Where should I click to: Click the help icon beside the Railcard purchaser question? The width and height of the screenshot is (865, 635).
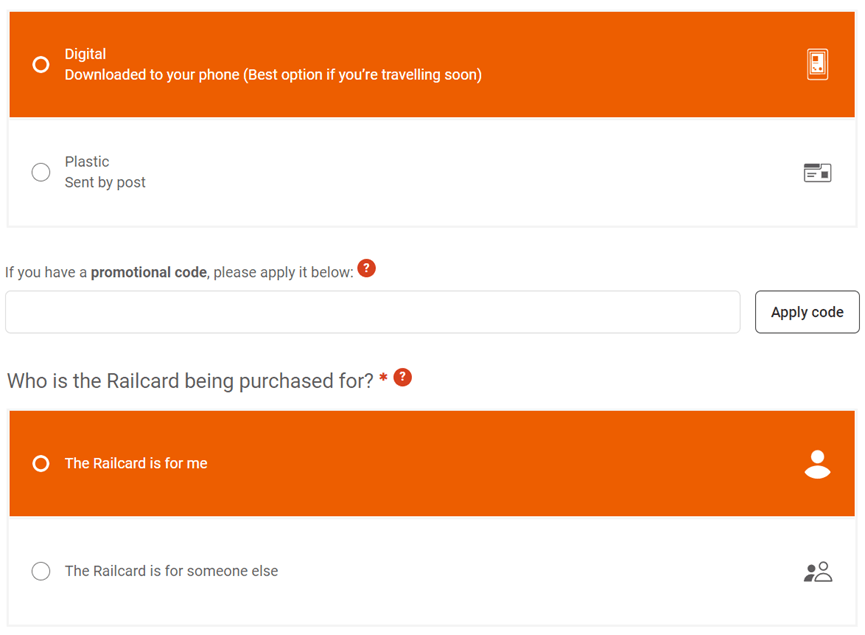point(403,378)
